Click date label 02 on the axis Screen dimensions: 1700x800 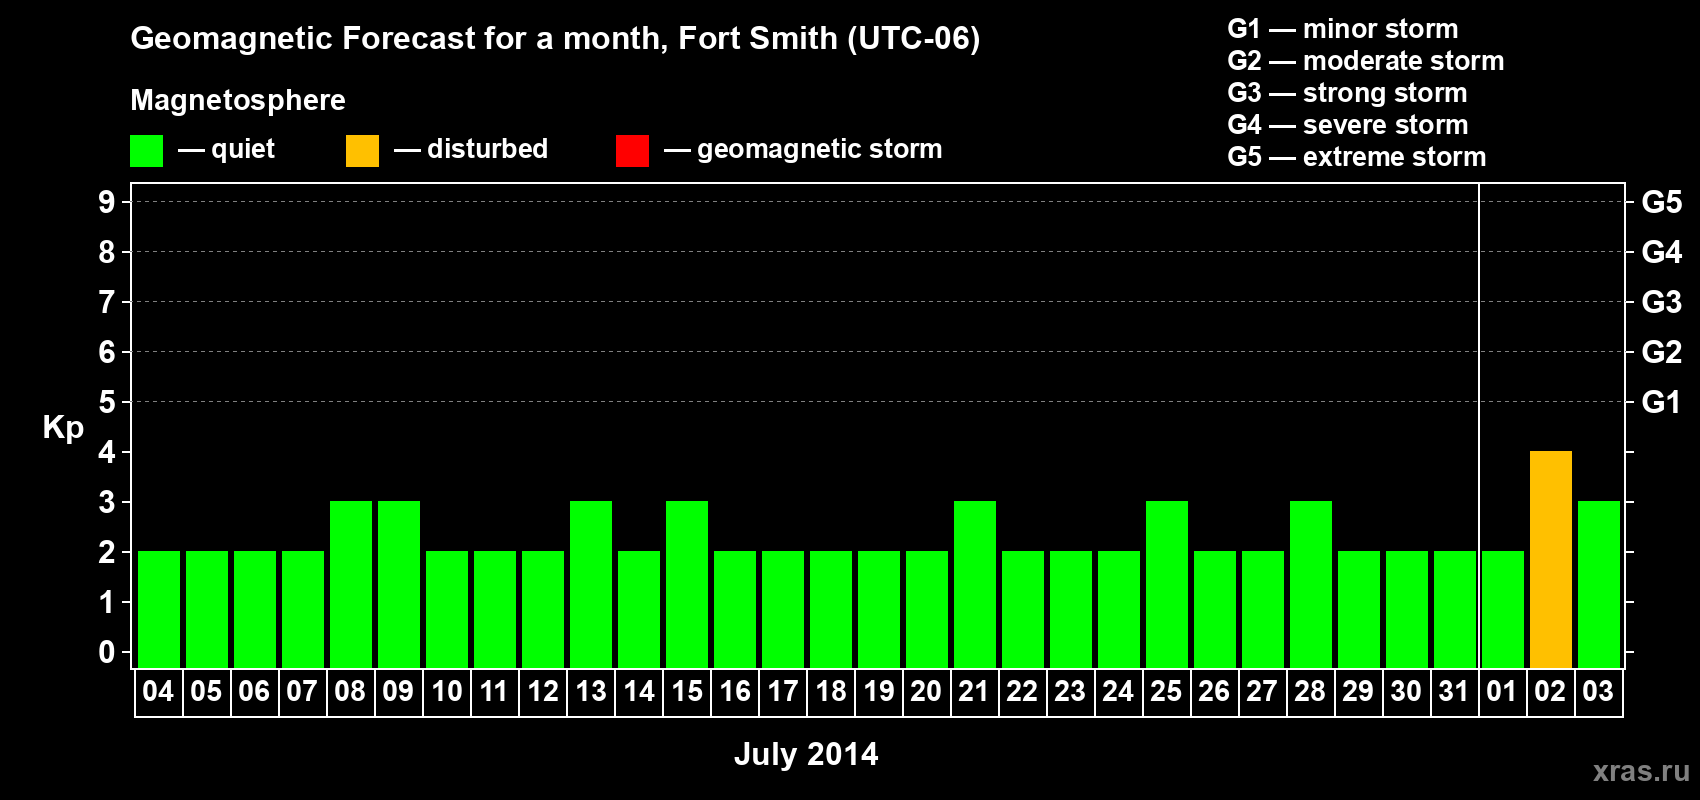point(1550,691)
